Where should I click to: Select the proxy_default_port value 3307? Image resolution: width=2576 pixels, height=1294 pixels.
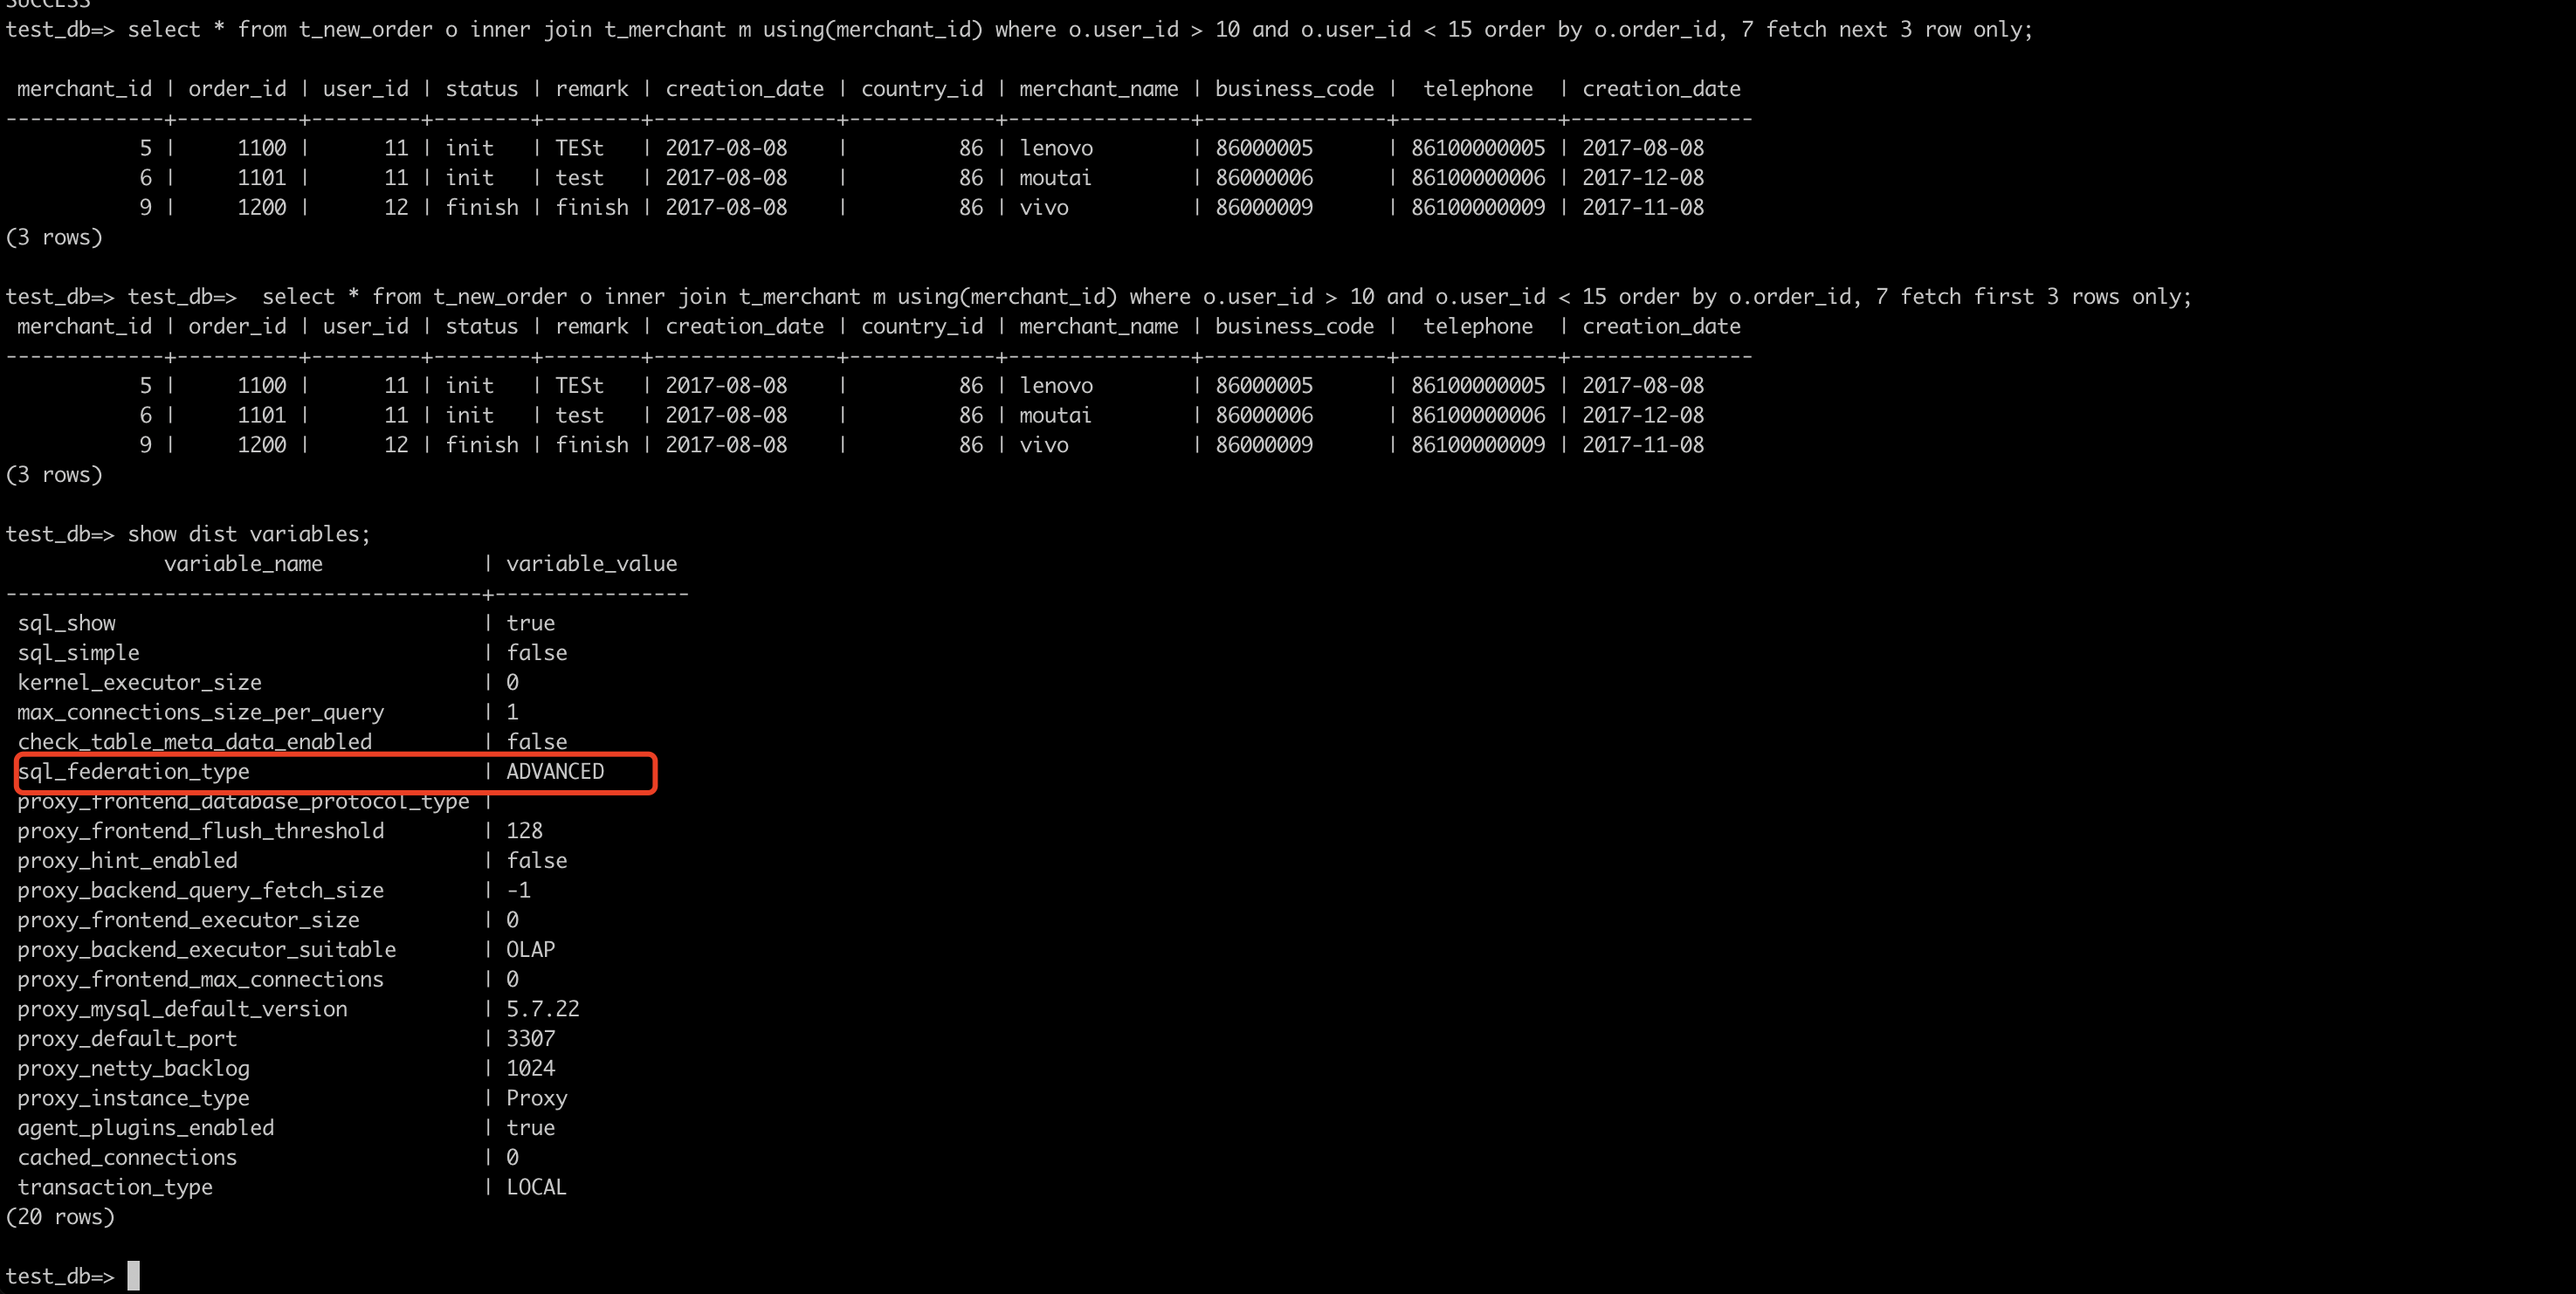click(530, 1038)
